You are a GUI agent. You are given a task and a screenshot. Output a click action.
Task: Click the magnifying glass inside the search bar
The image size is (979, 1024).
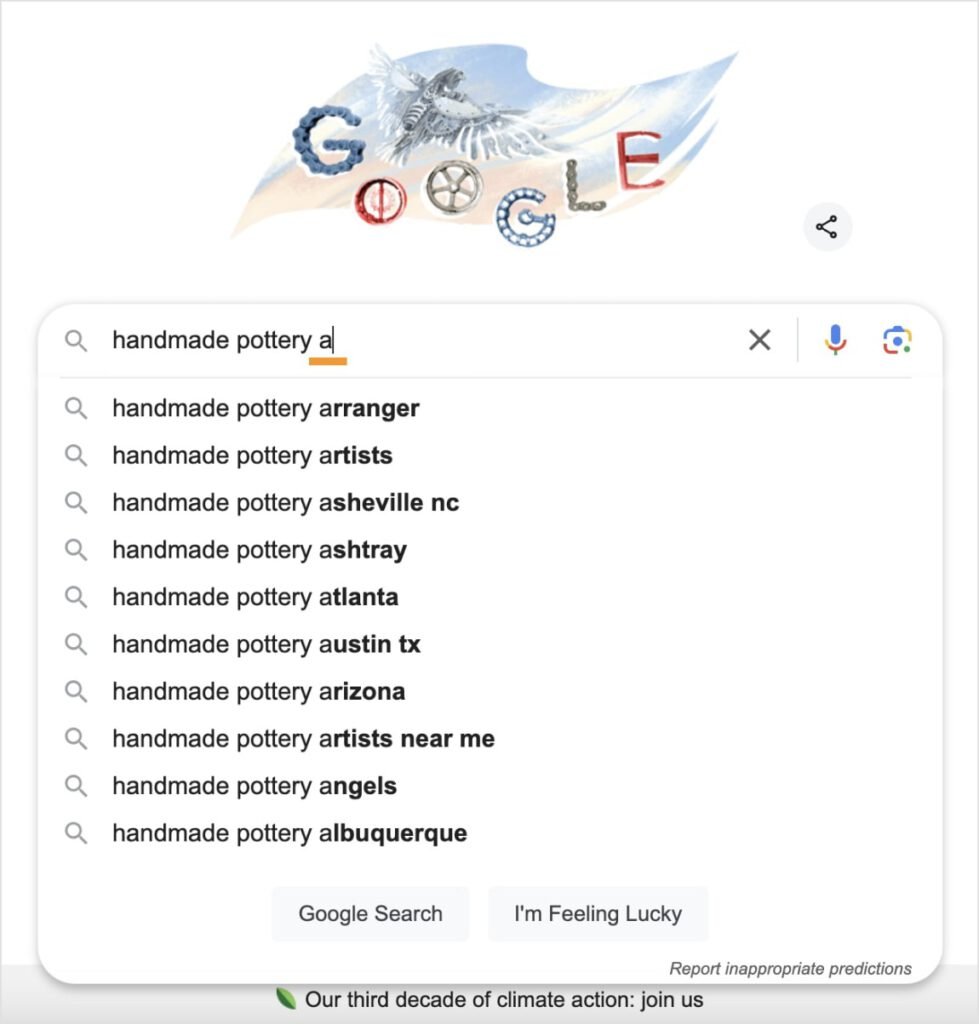(x=77, y=340)
